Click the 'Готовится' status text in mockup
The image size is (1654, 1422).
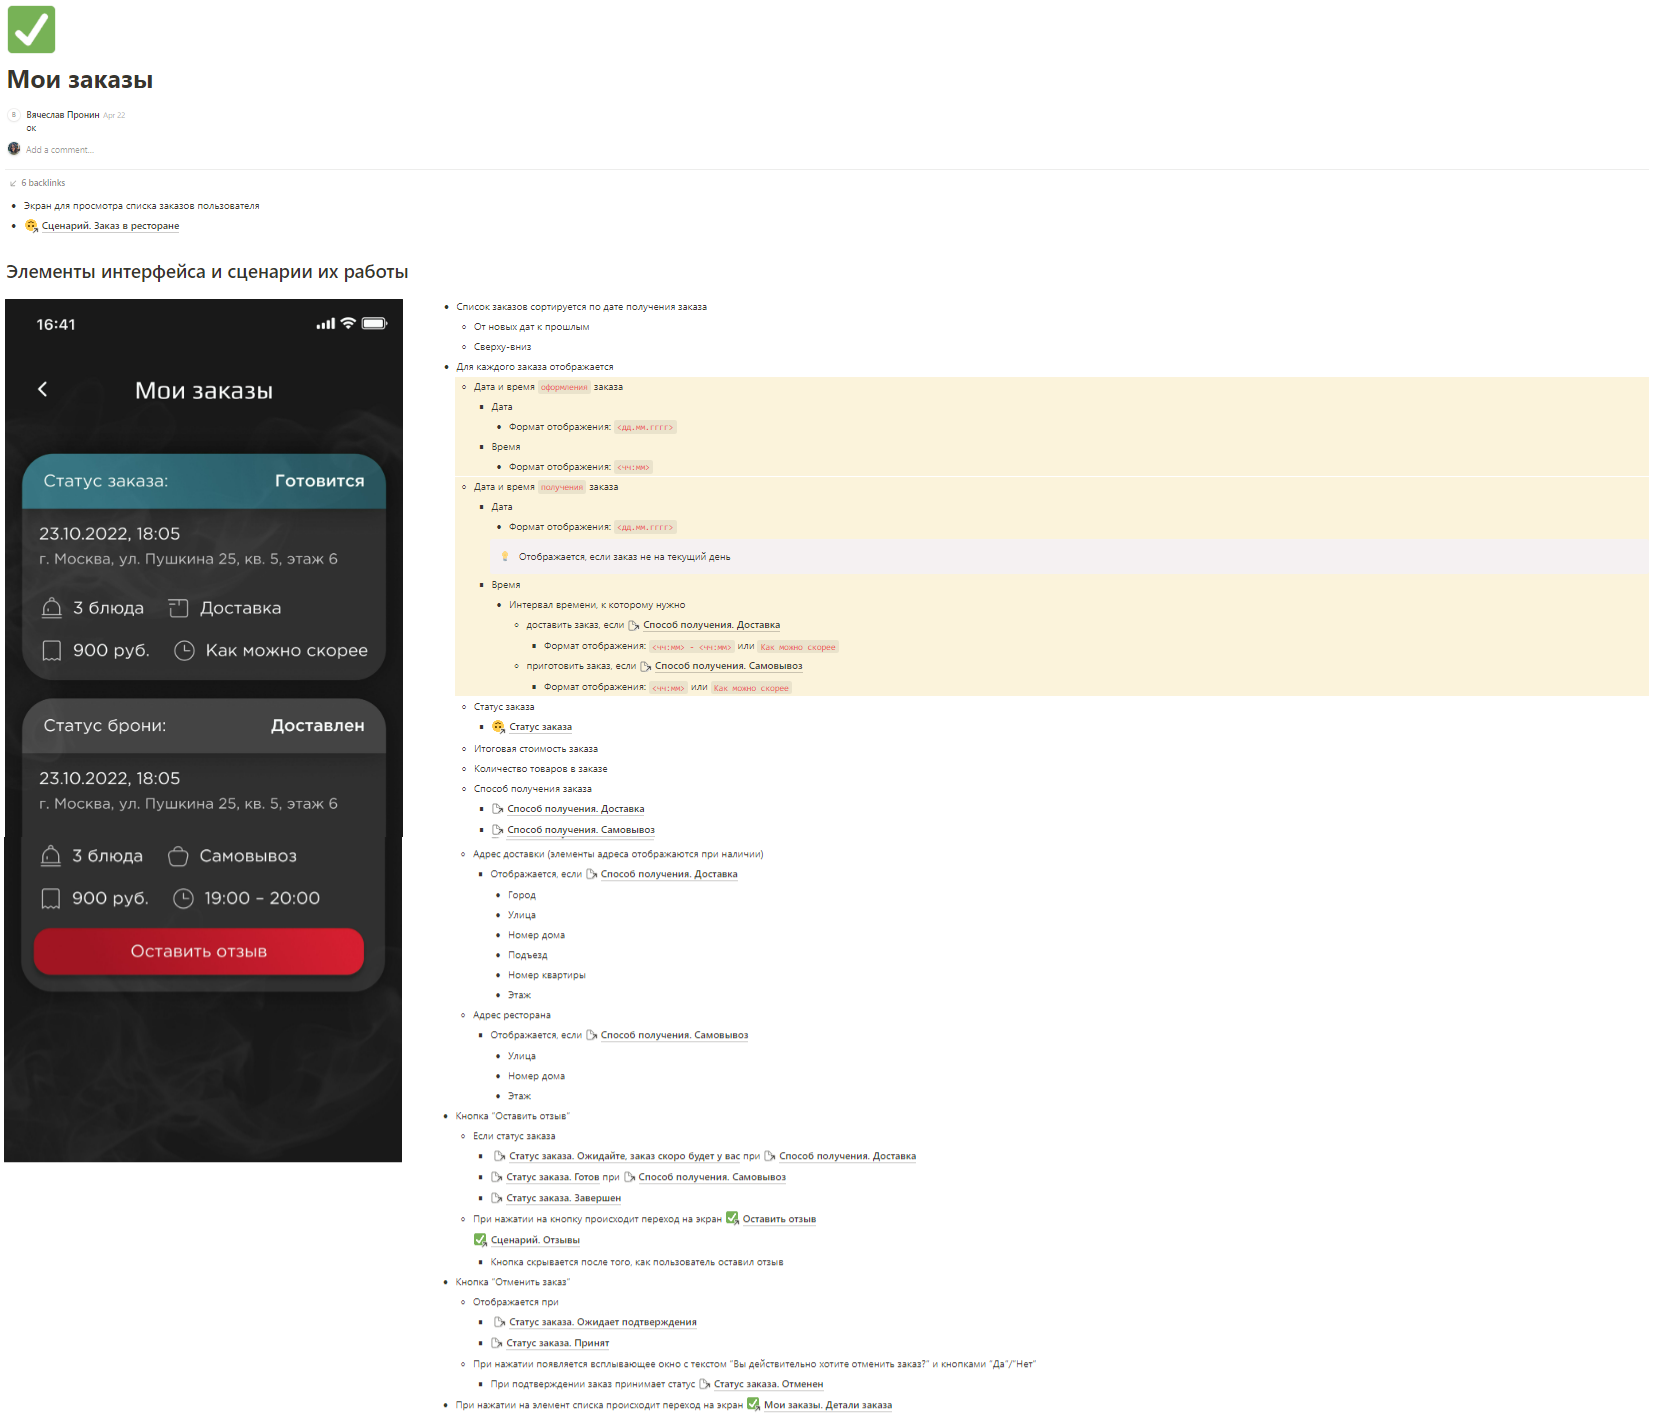click(x=319, y=481)
